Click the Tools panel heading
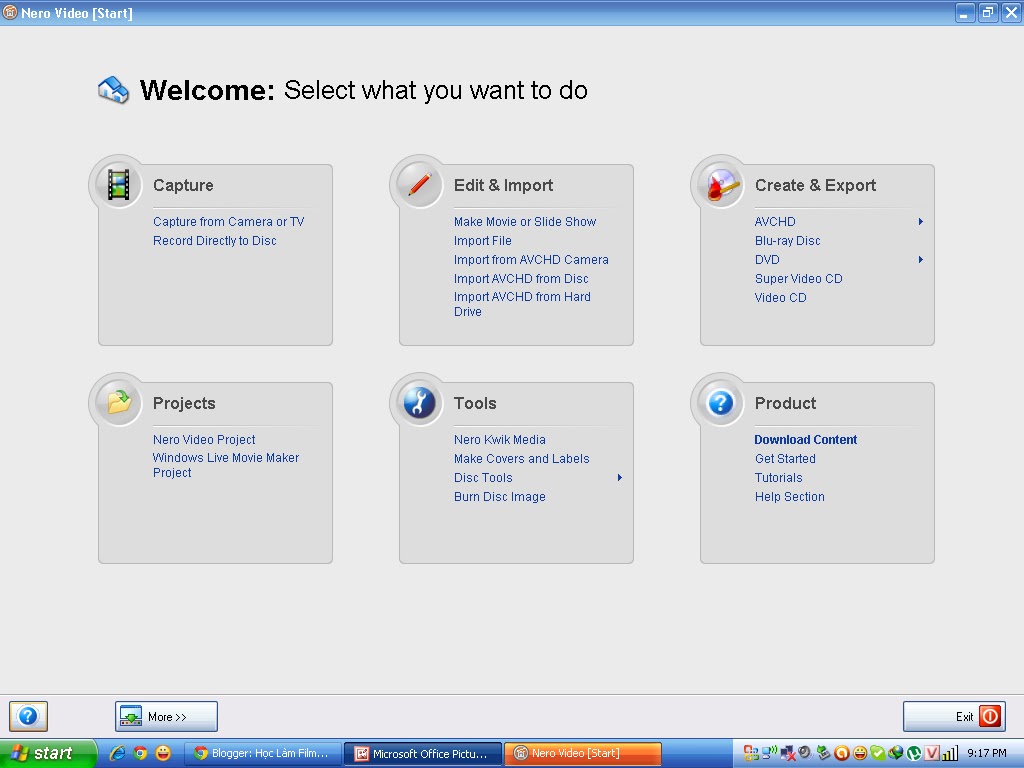Screen dimensions: 1024x768 [x=475, y=403]
